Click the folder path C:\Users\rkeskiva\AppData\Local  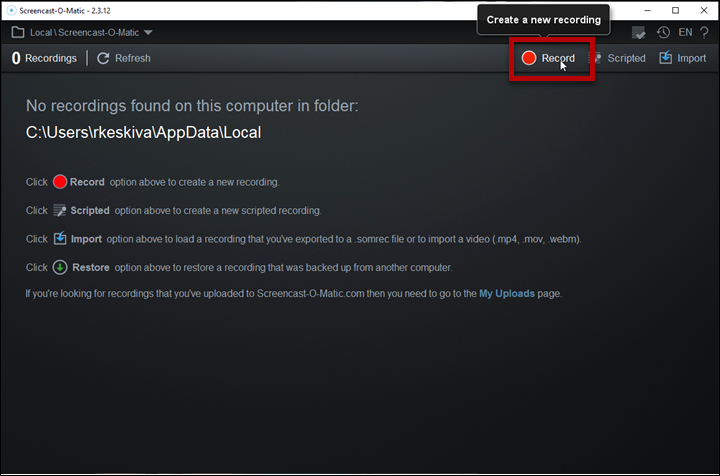coord(143,133)
